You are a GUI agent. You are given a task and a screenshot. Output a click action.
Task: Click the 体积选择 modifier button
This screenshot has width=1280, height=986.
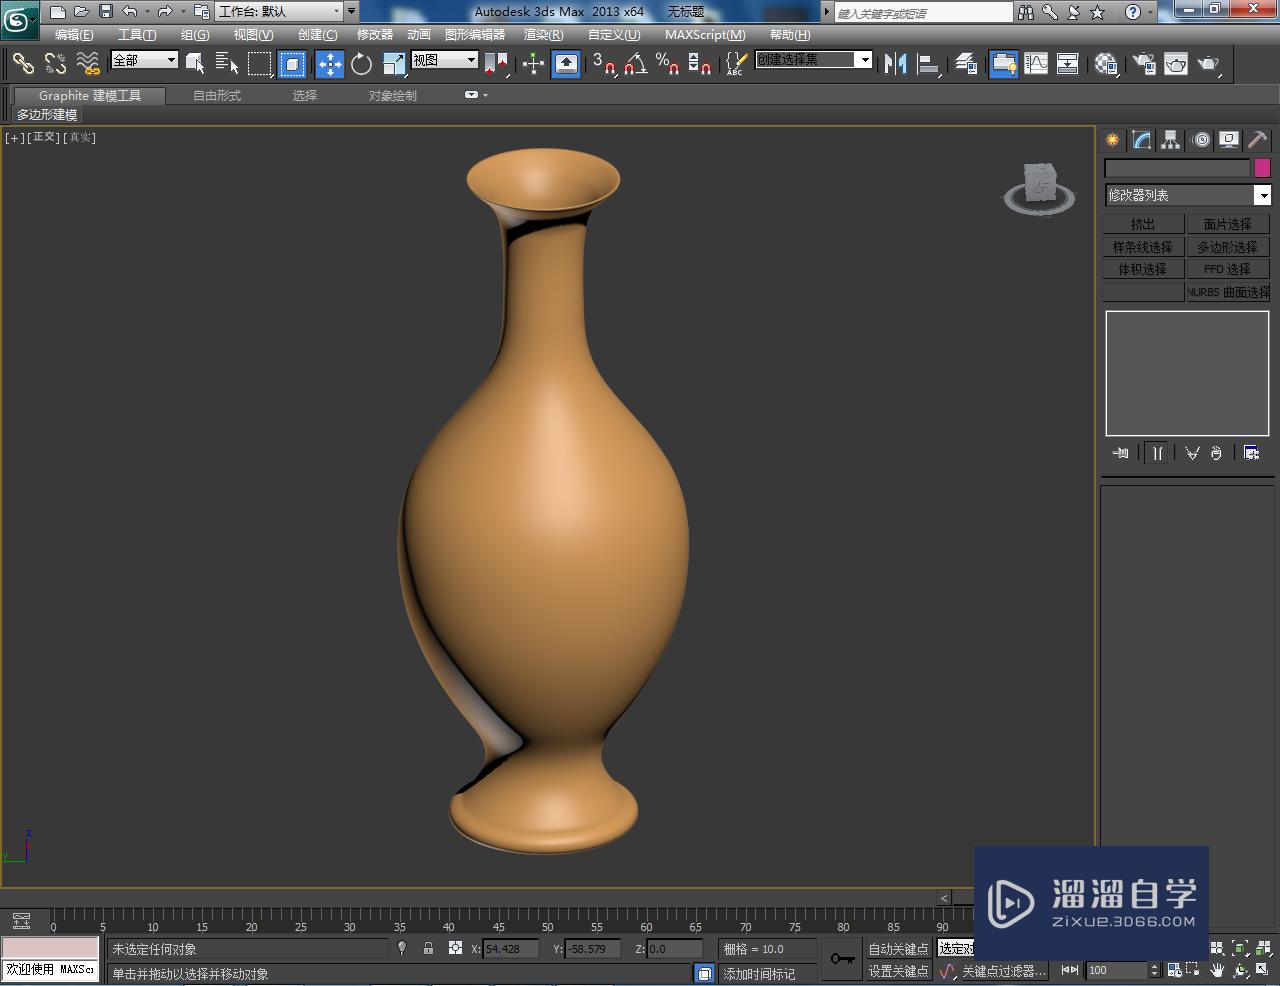point(1143,269)
